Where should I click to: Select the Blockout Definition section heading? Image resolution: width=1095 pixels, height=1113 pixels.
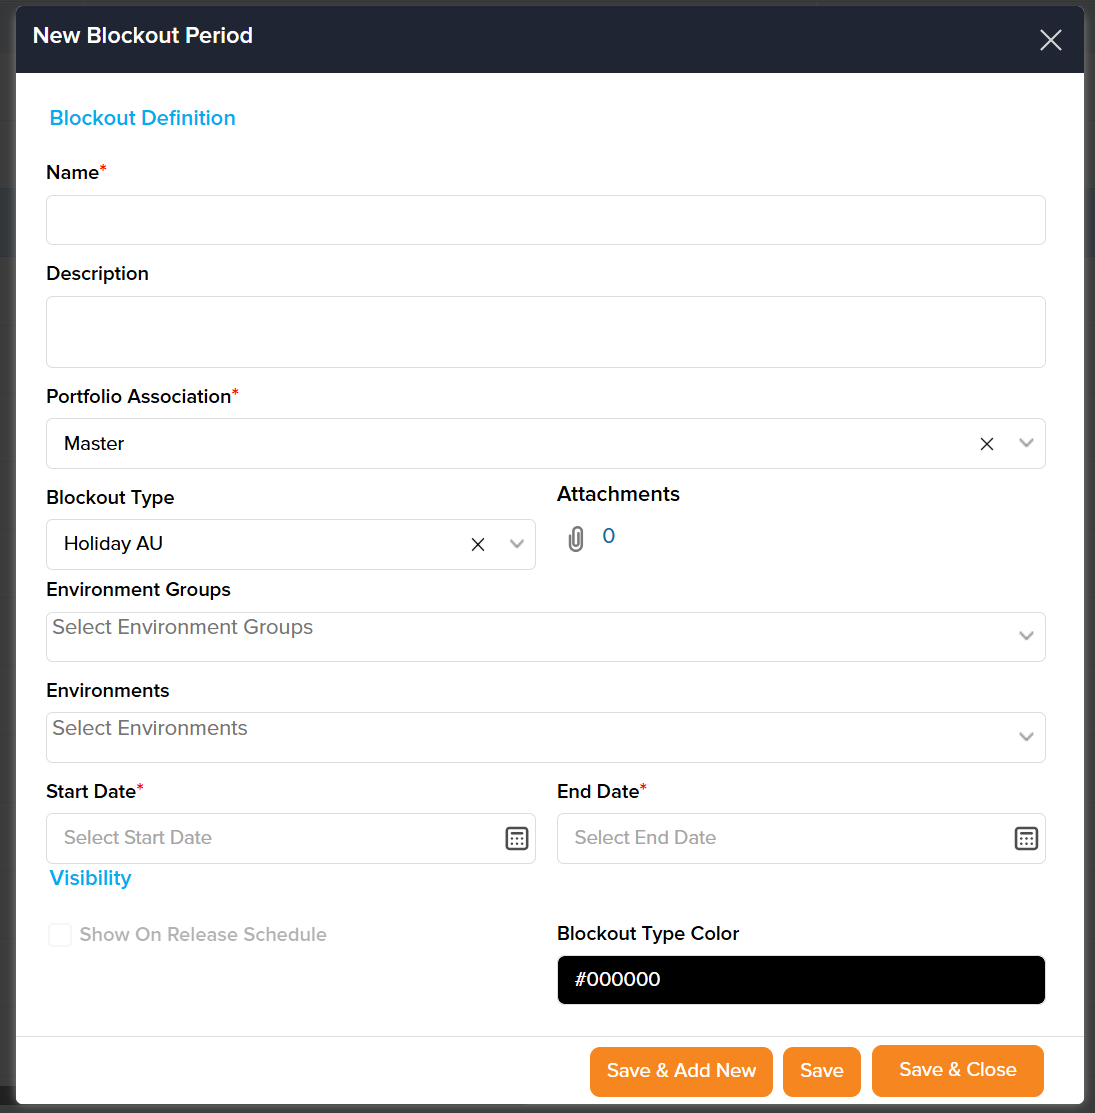pos(143,118)
